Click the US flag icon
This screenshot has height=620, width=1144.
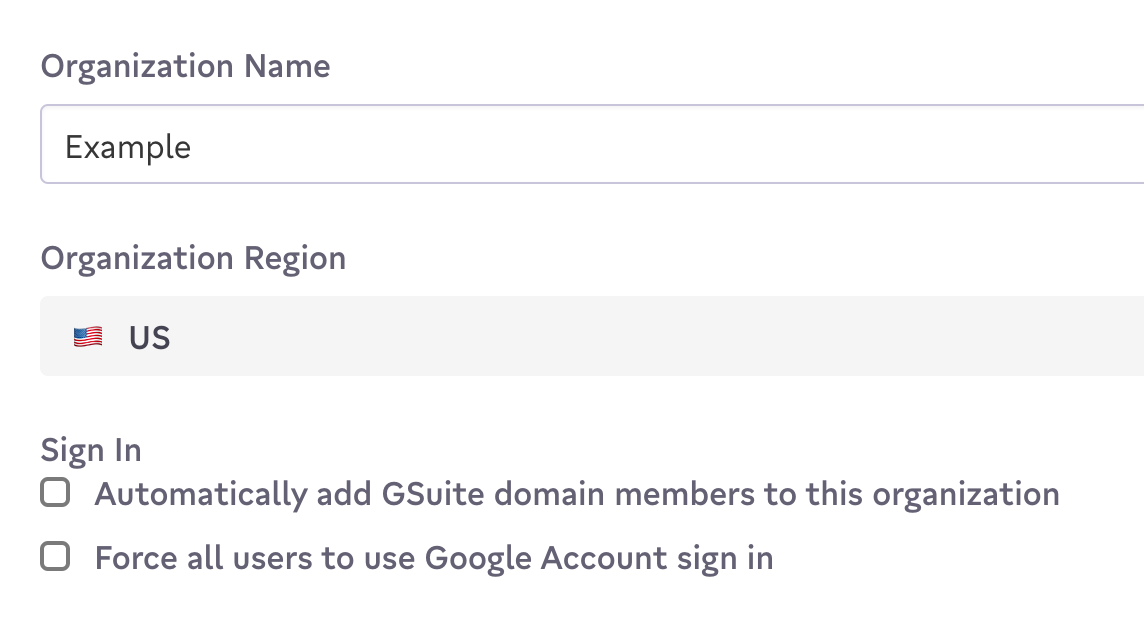point(88,338)
